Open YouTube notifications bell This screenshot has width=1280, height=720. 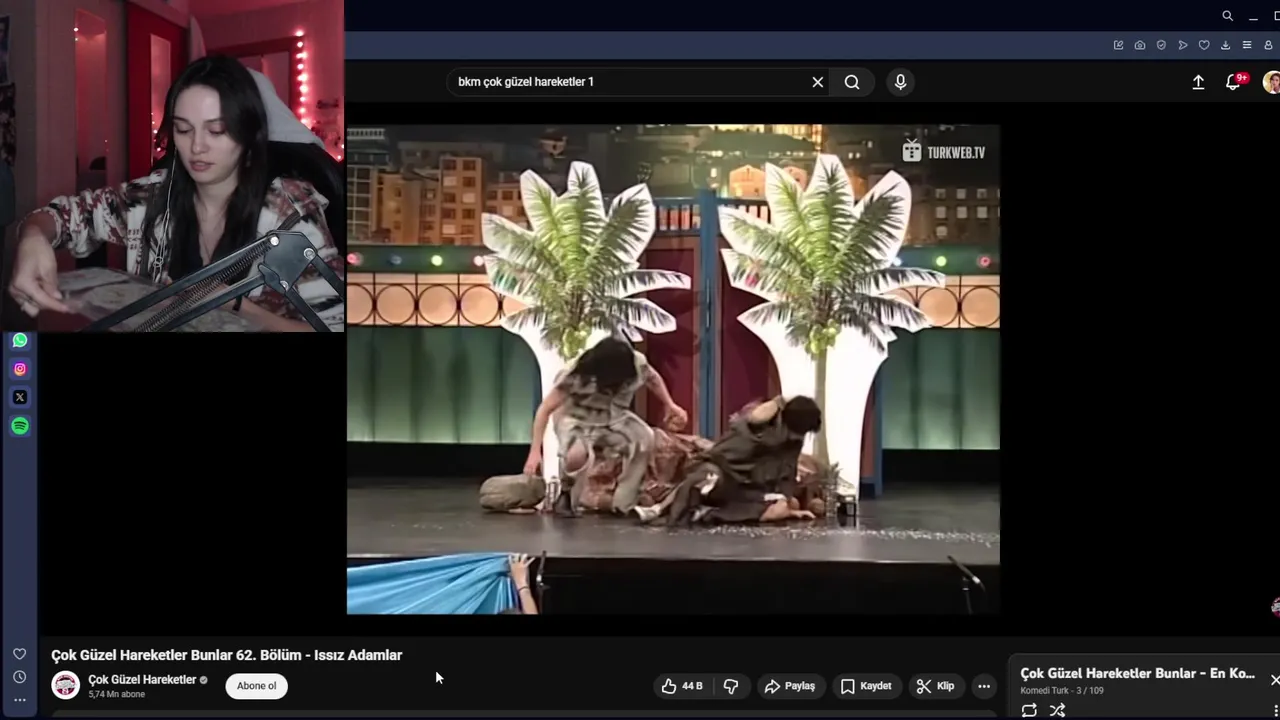[x=1234, y=82]
